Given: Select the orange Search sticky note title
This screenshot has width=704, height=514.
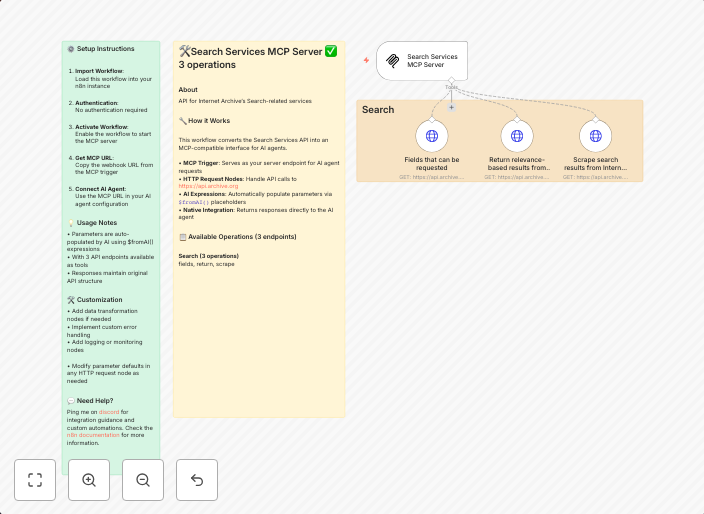Looking at the screenshot, I should (x=378, y=110).
